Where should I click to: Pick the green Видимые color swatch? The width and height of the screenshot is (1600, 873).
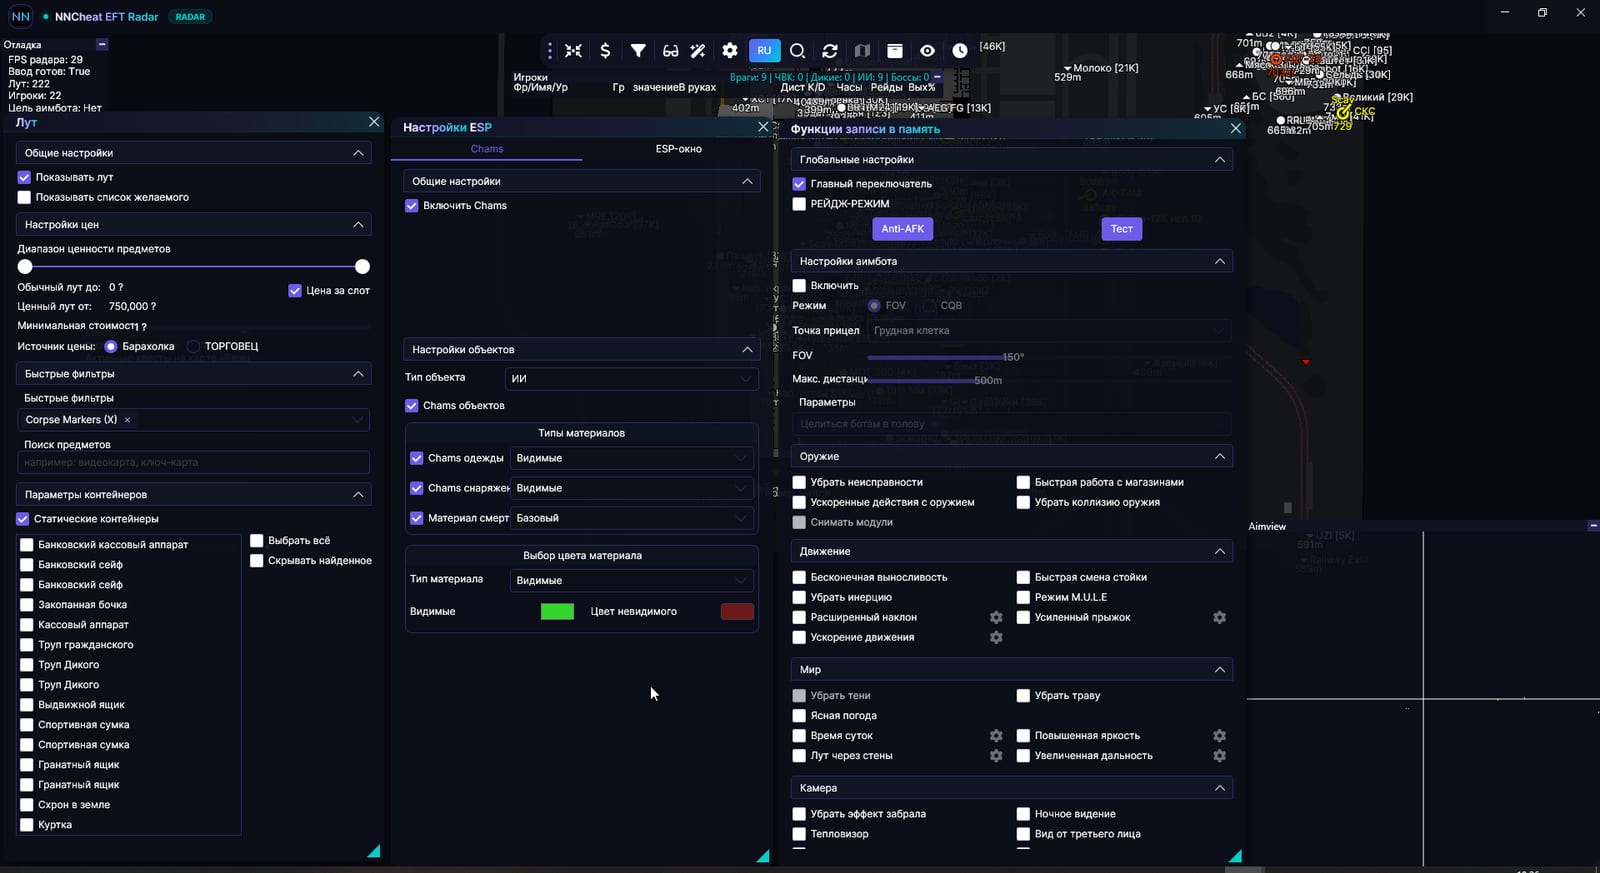pos(557,612)
